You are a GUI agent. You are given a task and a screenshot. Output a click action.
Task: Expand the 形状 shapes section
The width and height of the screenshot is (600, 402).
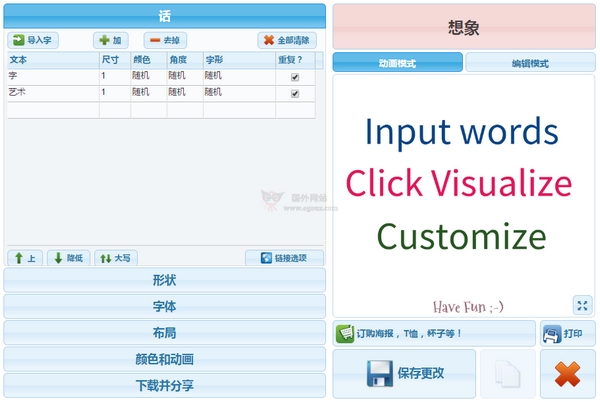[x=165, y=280]
